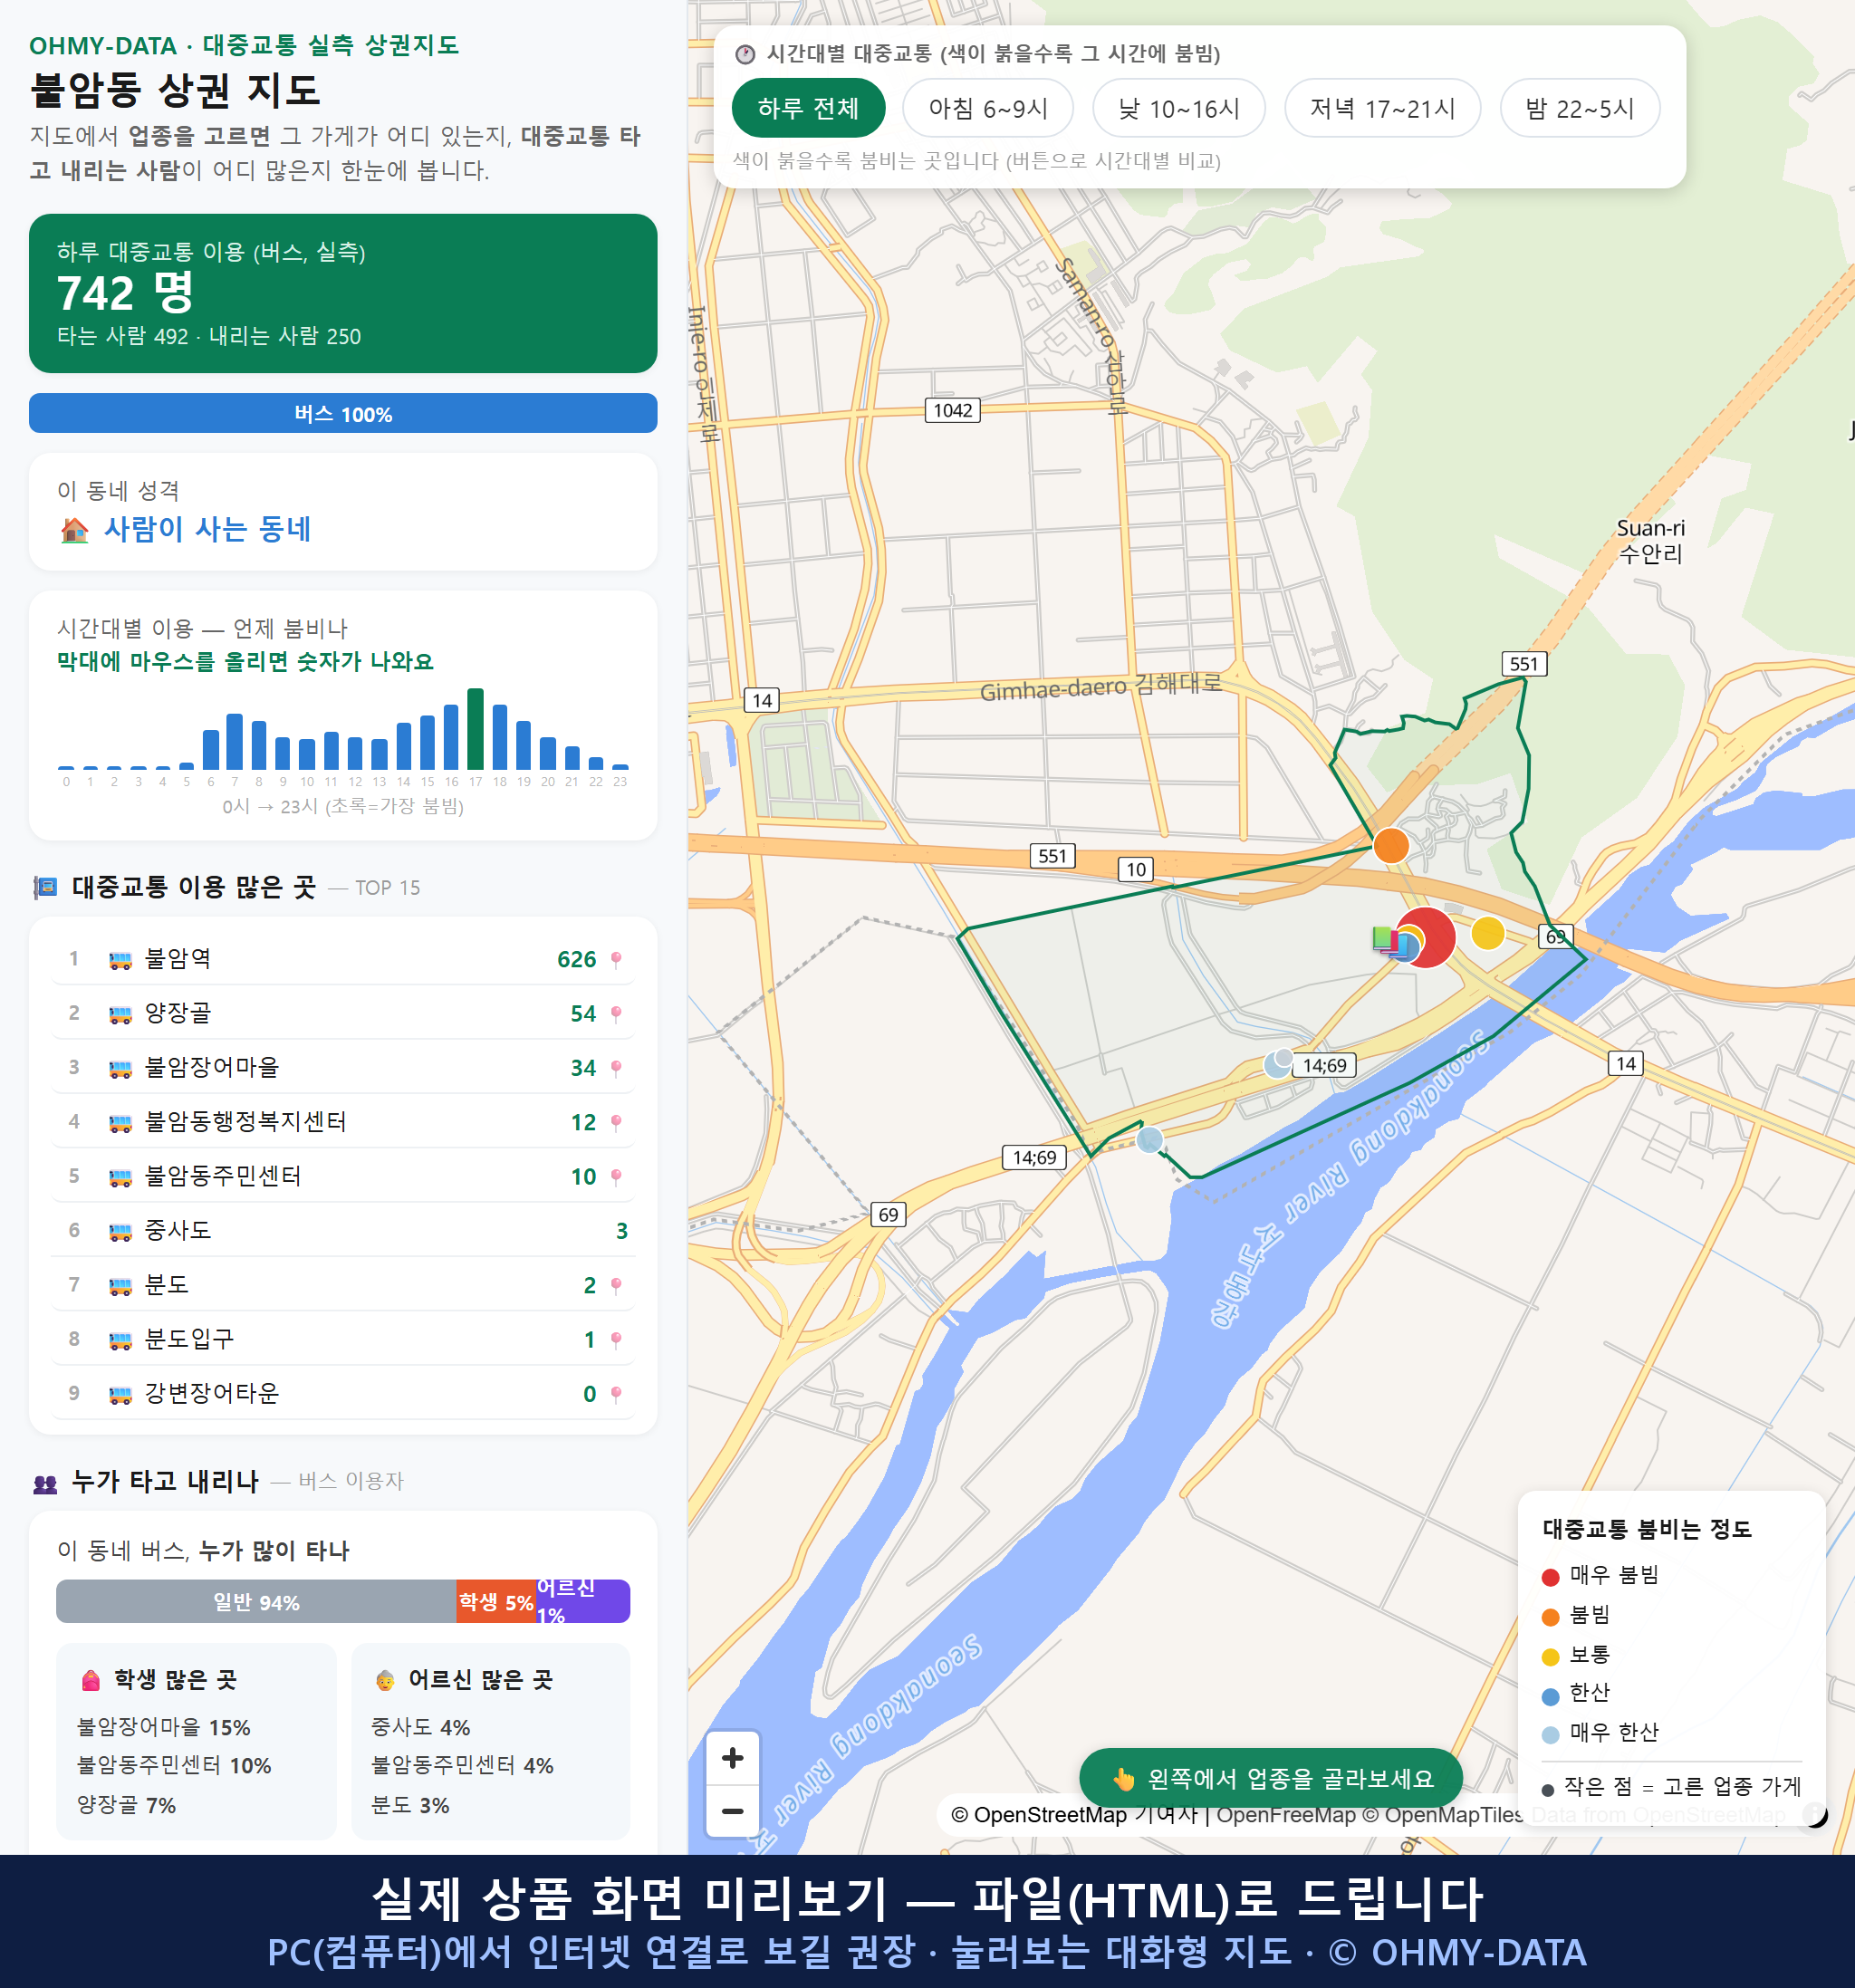The image size is (1855, 1988).
Task: Click the 742 명 daily ridership card
Action: [343, 293]
